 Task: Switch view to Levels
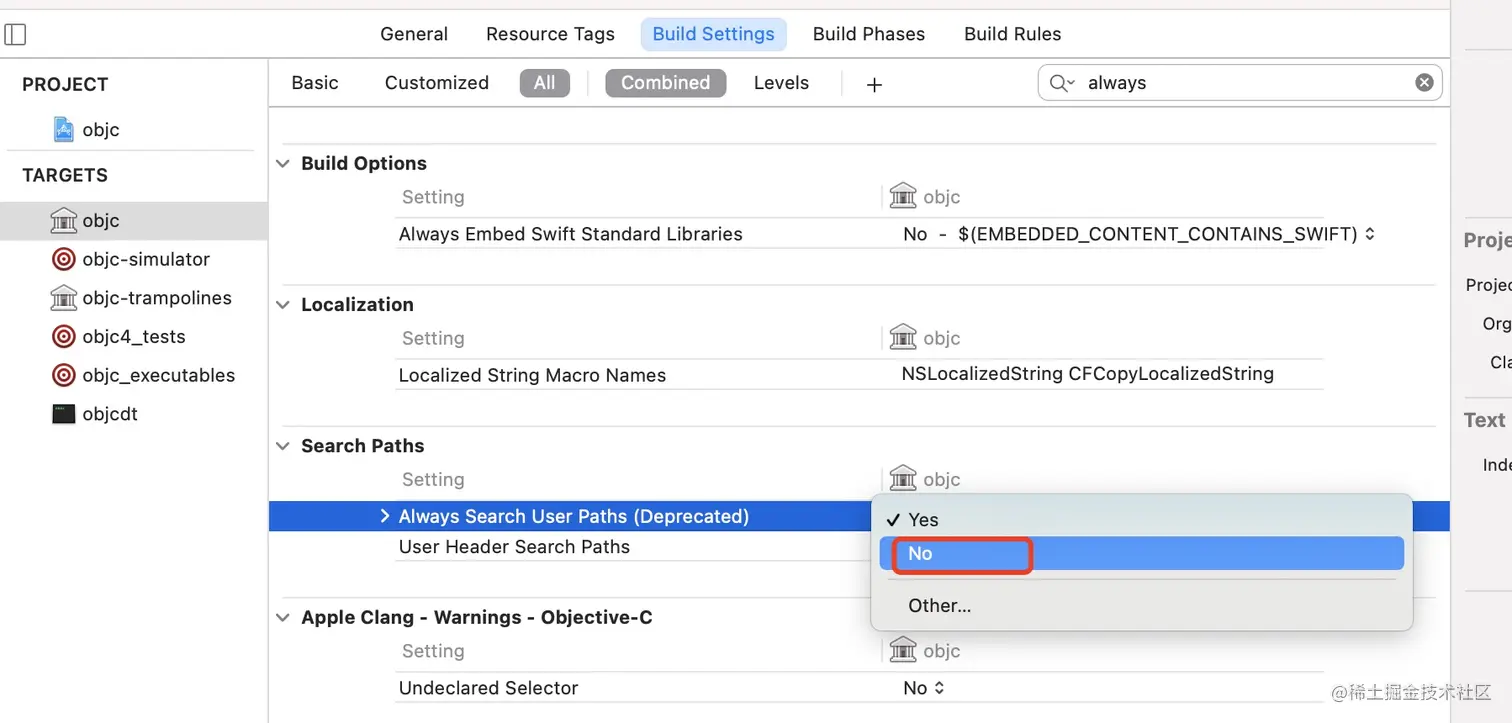coord(781,83)
